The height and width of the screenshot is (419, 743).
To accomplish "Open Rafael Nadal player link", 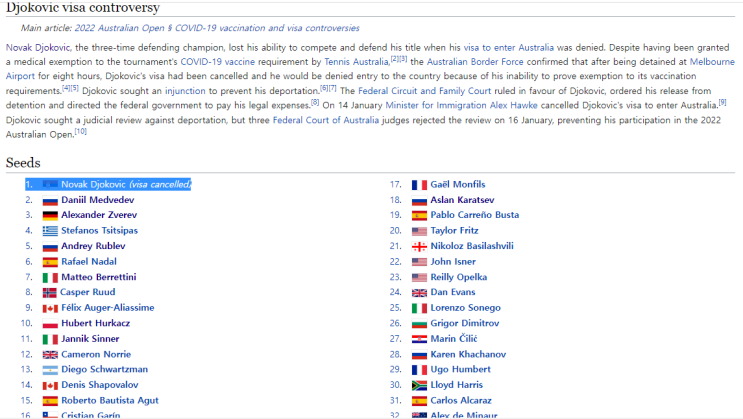I will [89, 262].
